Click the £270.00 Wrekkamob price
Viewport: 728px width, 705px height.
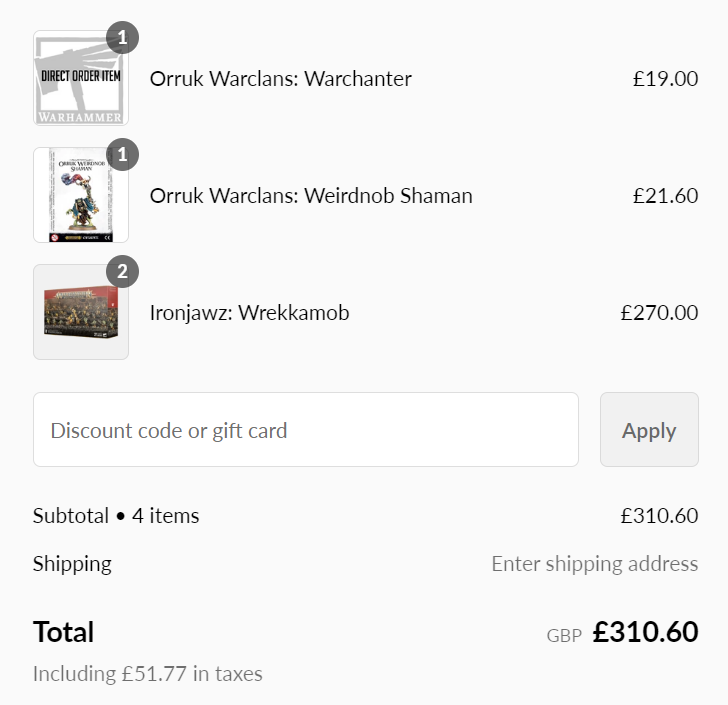tap(659, 313)
